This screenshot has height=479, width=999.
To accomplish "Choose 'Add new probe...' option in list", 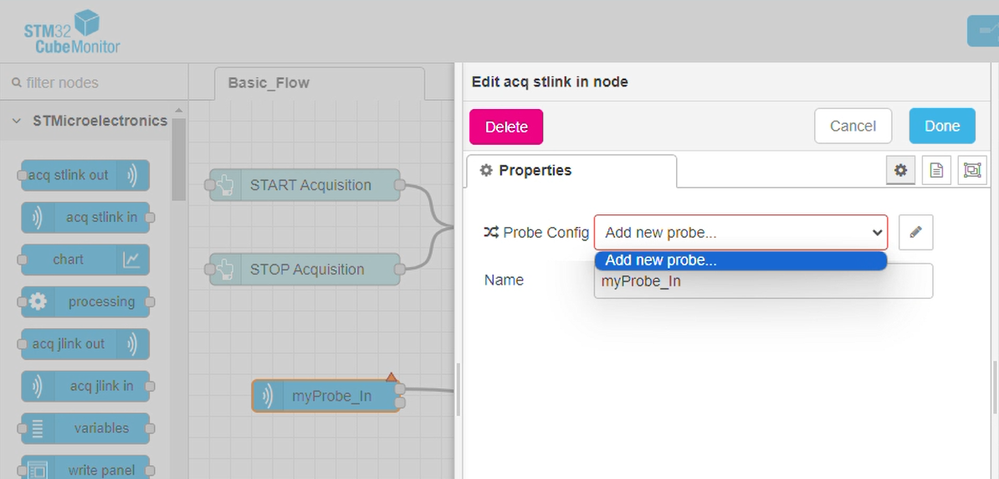I will tap(740, 261).
